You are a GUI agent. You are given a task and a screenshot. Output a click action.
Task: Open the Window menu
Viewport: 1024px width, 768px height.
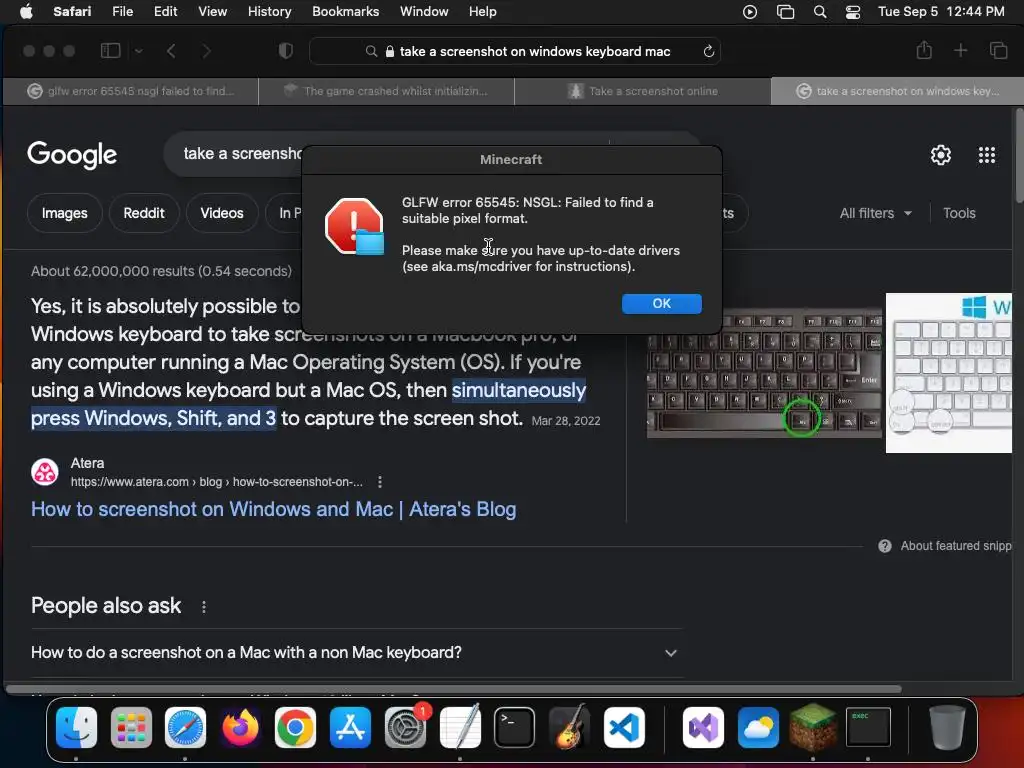click(424, 11)
